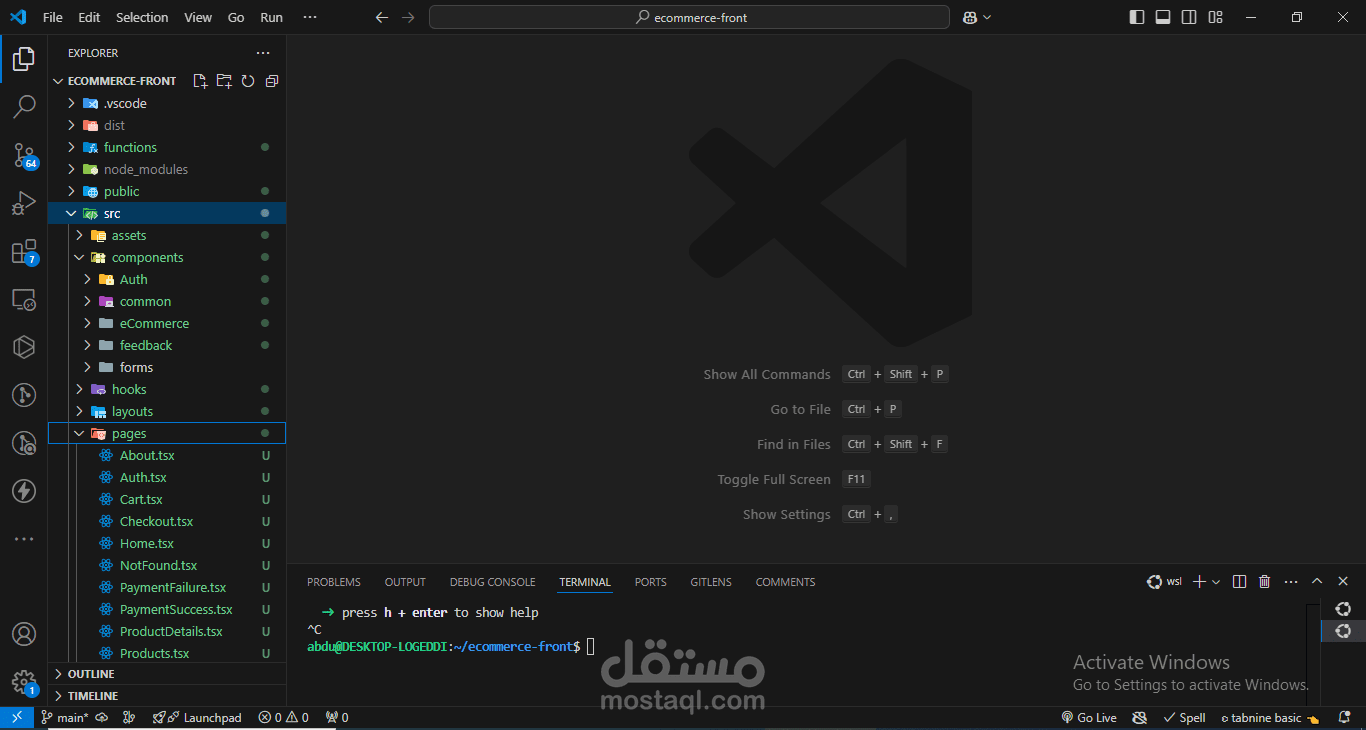Toggle the secondary side bar
Image resolution: width=1366 pixels, height=730 pixels.
click(1189, 17)
